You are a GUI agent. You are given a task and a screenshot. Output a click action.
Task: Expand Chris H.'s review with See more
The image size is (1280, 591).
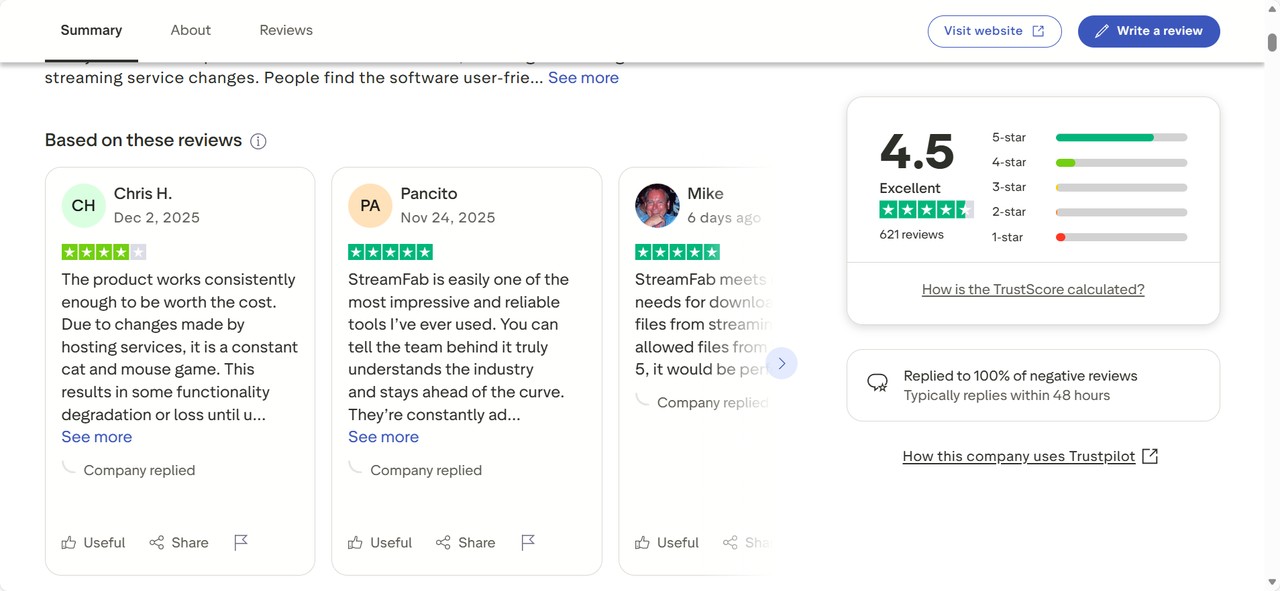pos(97,437)
